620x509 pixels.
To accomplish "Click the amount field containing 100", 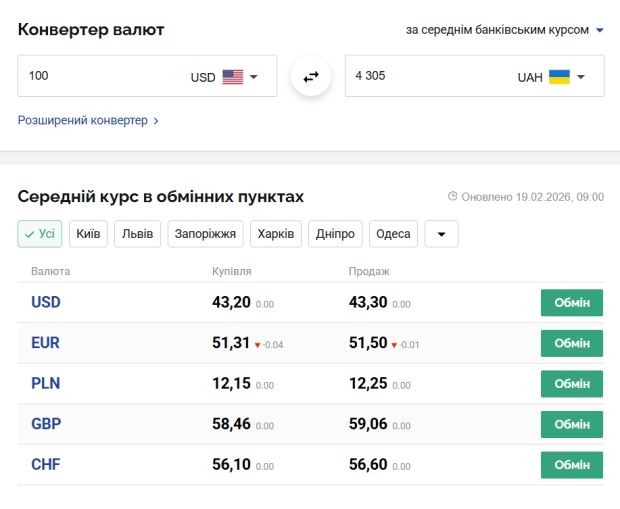I will [x=100, y=76].
